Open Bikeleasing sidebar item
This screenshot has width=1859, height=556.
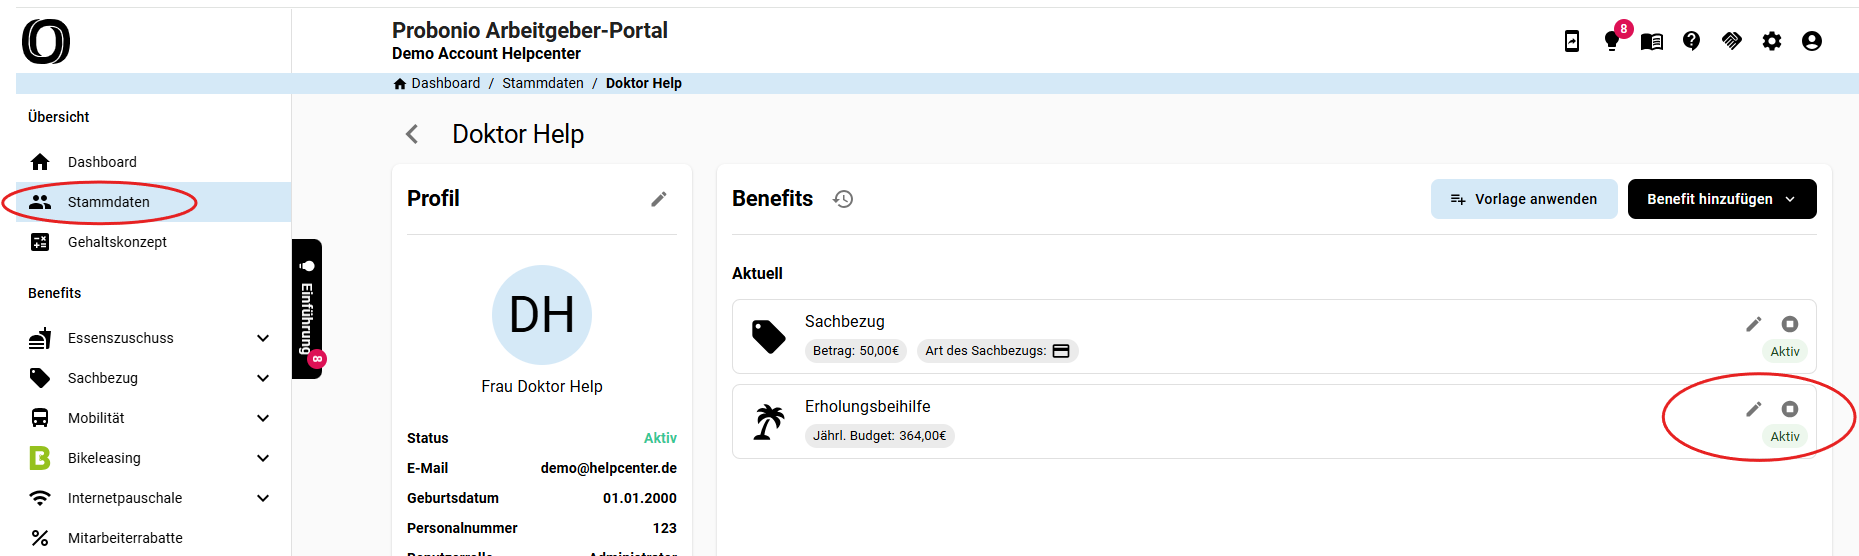click(154, 458)
